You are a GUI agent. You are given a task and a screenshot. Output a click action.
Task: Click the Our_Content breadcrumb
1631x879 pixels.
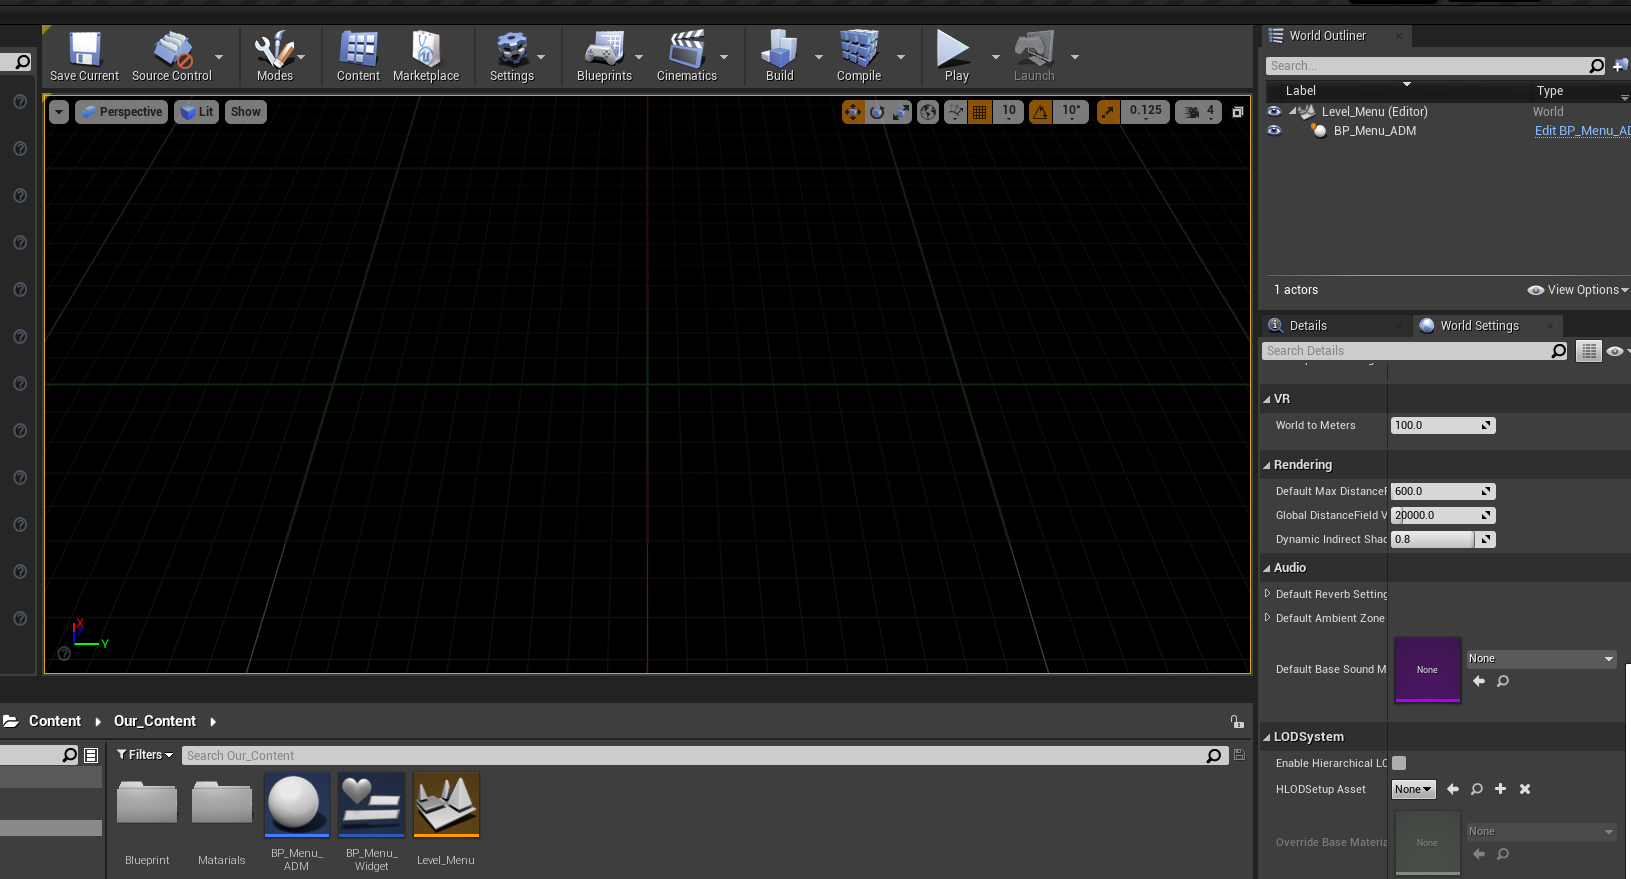(155, 721)
